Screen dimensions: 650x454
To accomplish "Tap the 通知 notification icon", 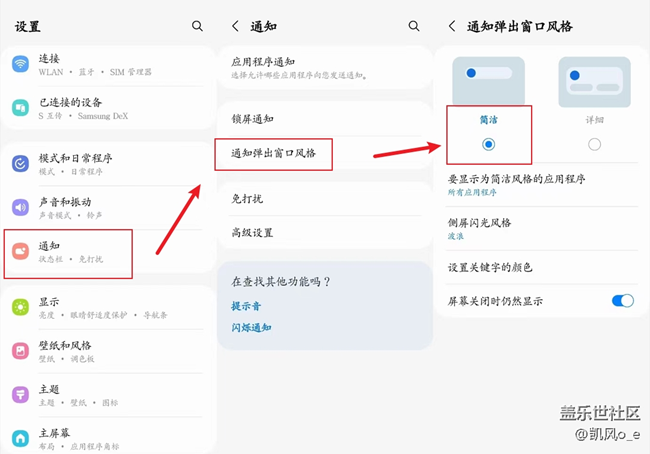I will (20, 251).
